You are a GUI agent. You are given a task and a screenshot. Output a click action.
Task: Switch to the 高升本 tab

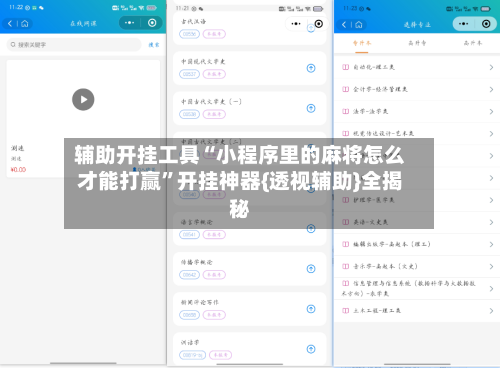tap(473, 43)
